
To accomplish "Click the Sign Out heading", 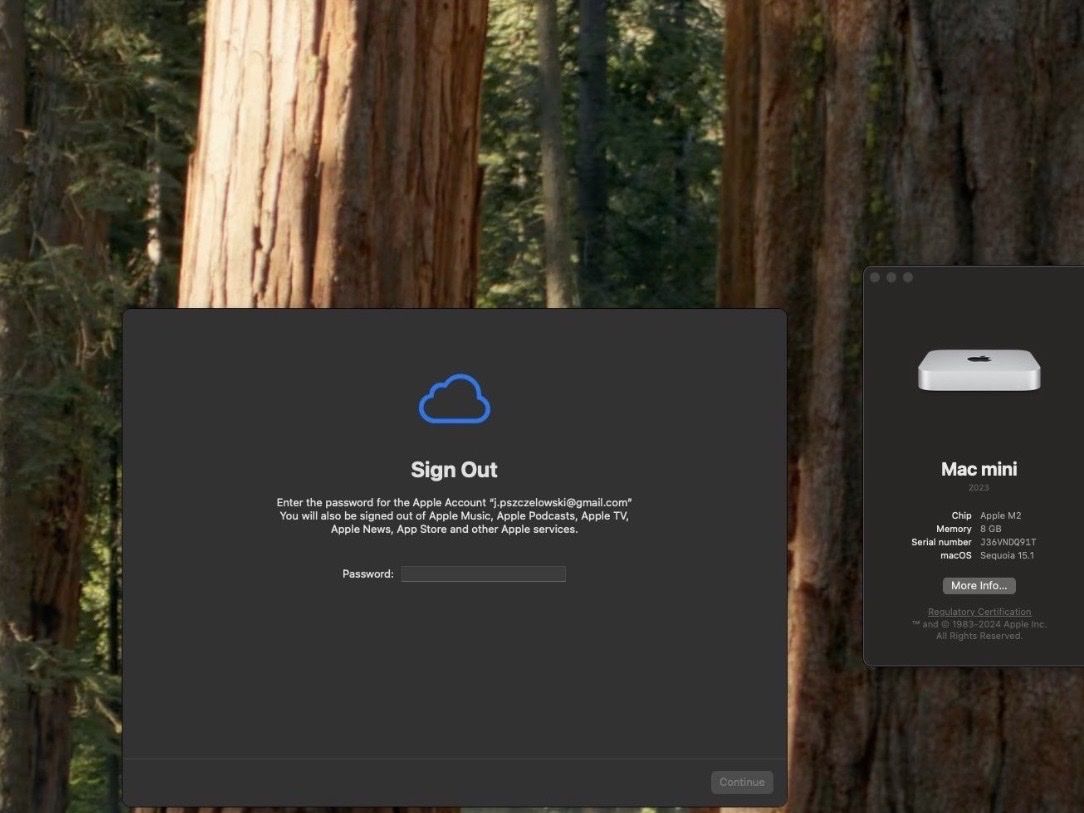I will click(454, 470).
